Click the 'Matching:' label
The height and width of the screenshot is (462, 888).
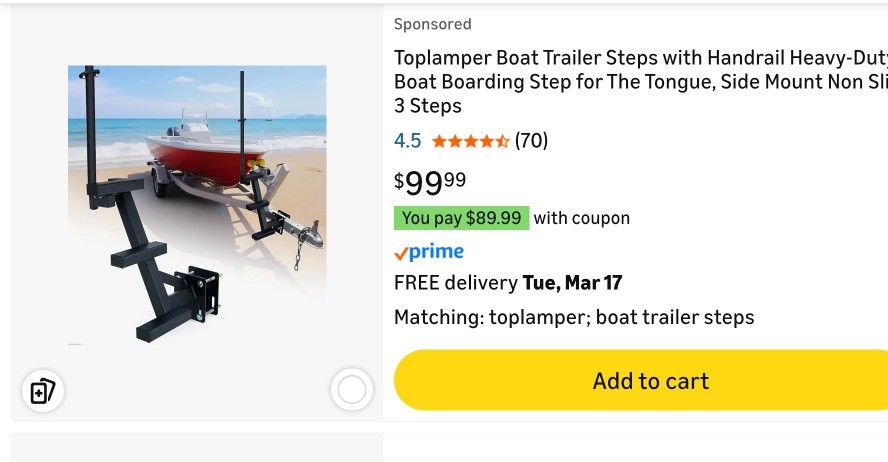pos(438,318)
